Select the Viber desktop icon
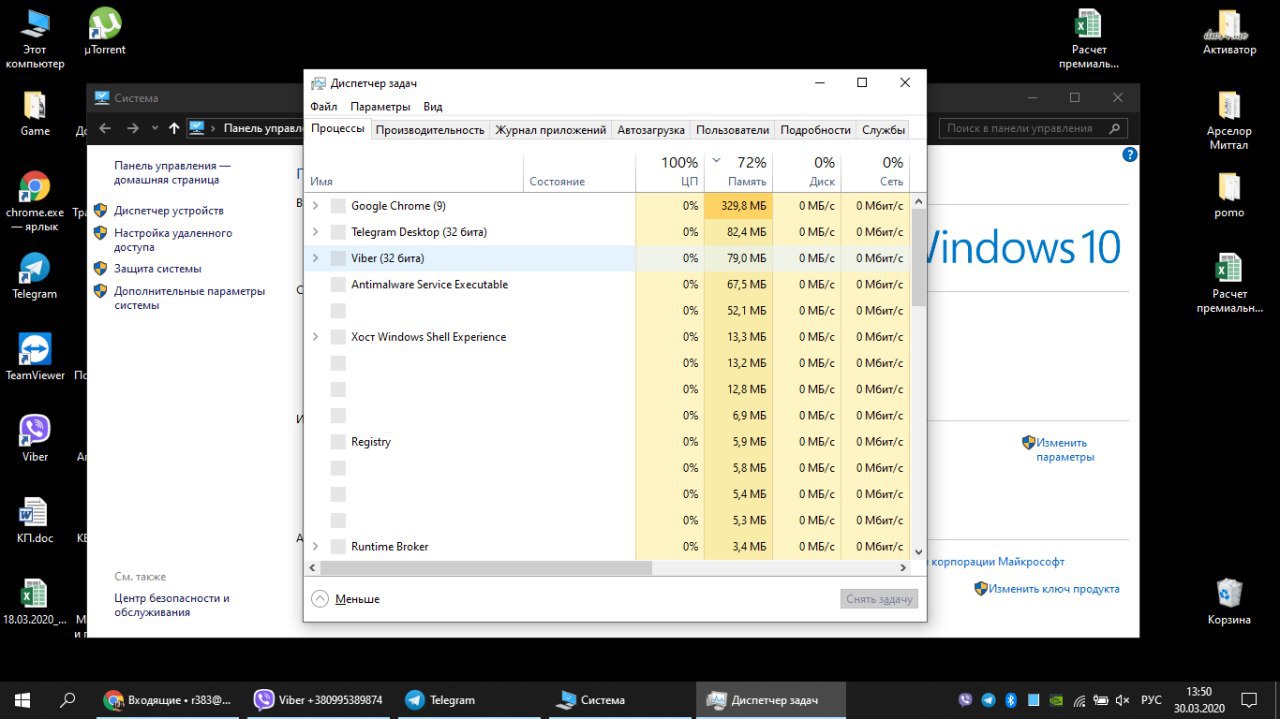This screenshot has height=719, width=1280. point(35,439)
